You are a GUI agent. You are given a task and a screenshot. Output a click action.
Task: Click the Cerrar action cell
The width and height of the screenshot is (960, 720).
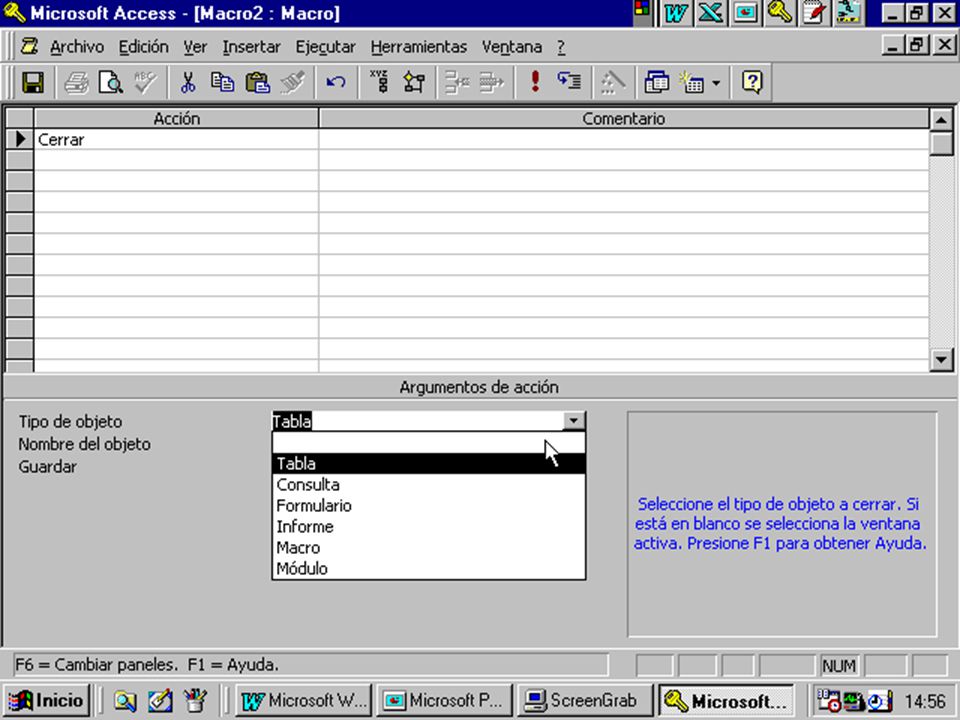click(176, 140)
